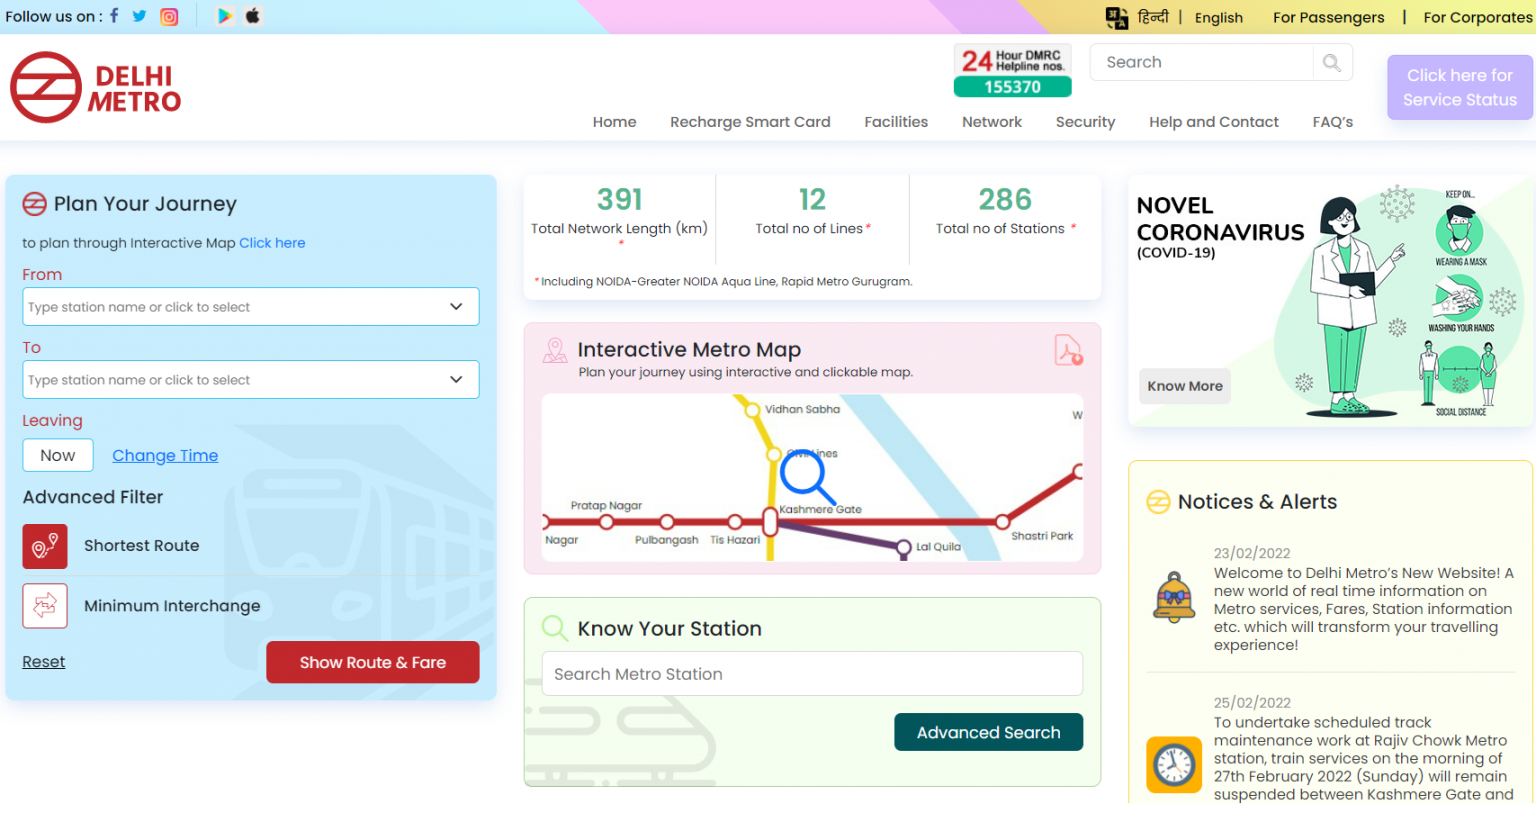Open the PDF icon on Interactive Metro Map
1536x822 pixels.
coord(1067,350)
